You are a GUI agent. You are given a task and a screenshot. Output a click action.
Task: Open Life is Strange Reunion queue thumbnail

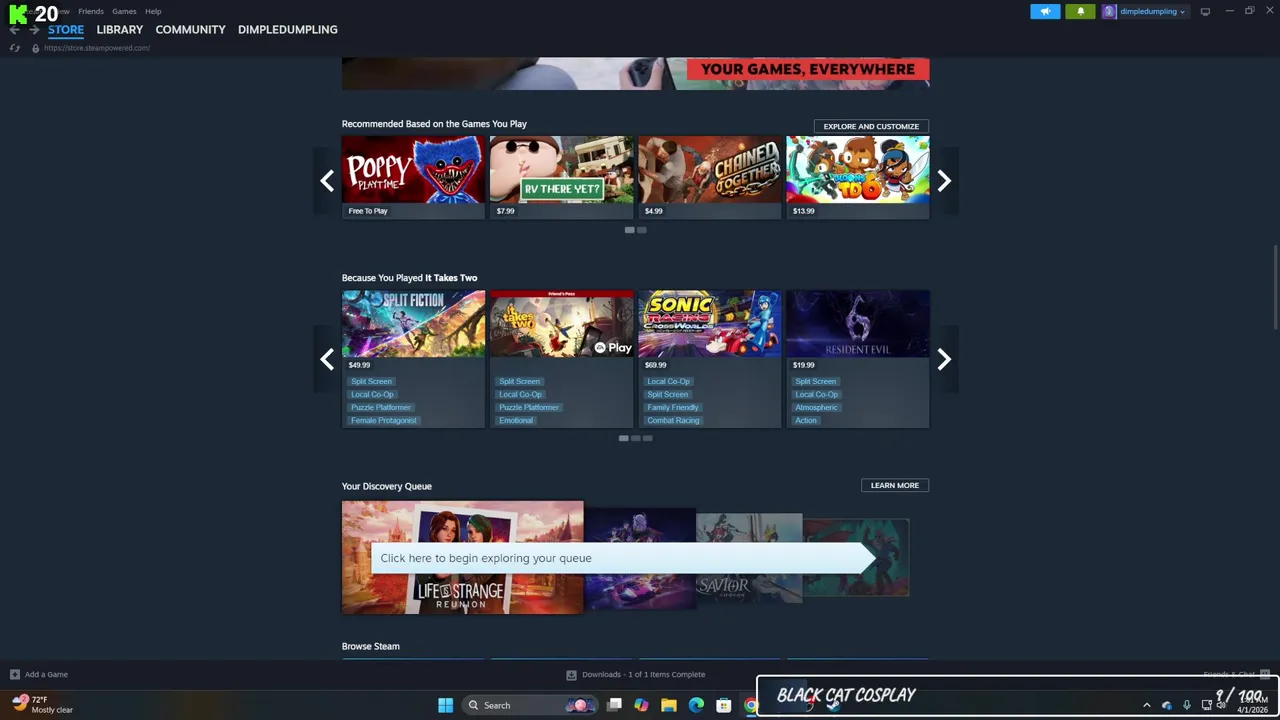click(462, 557)
